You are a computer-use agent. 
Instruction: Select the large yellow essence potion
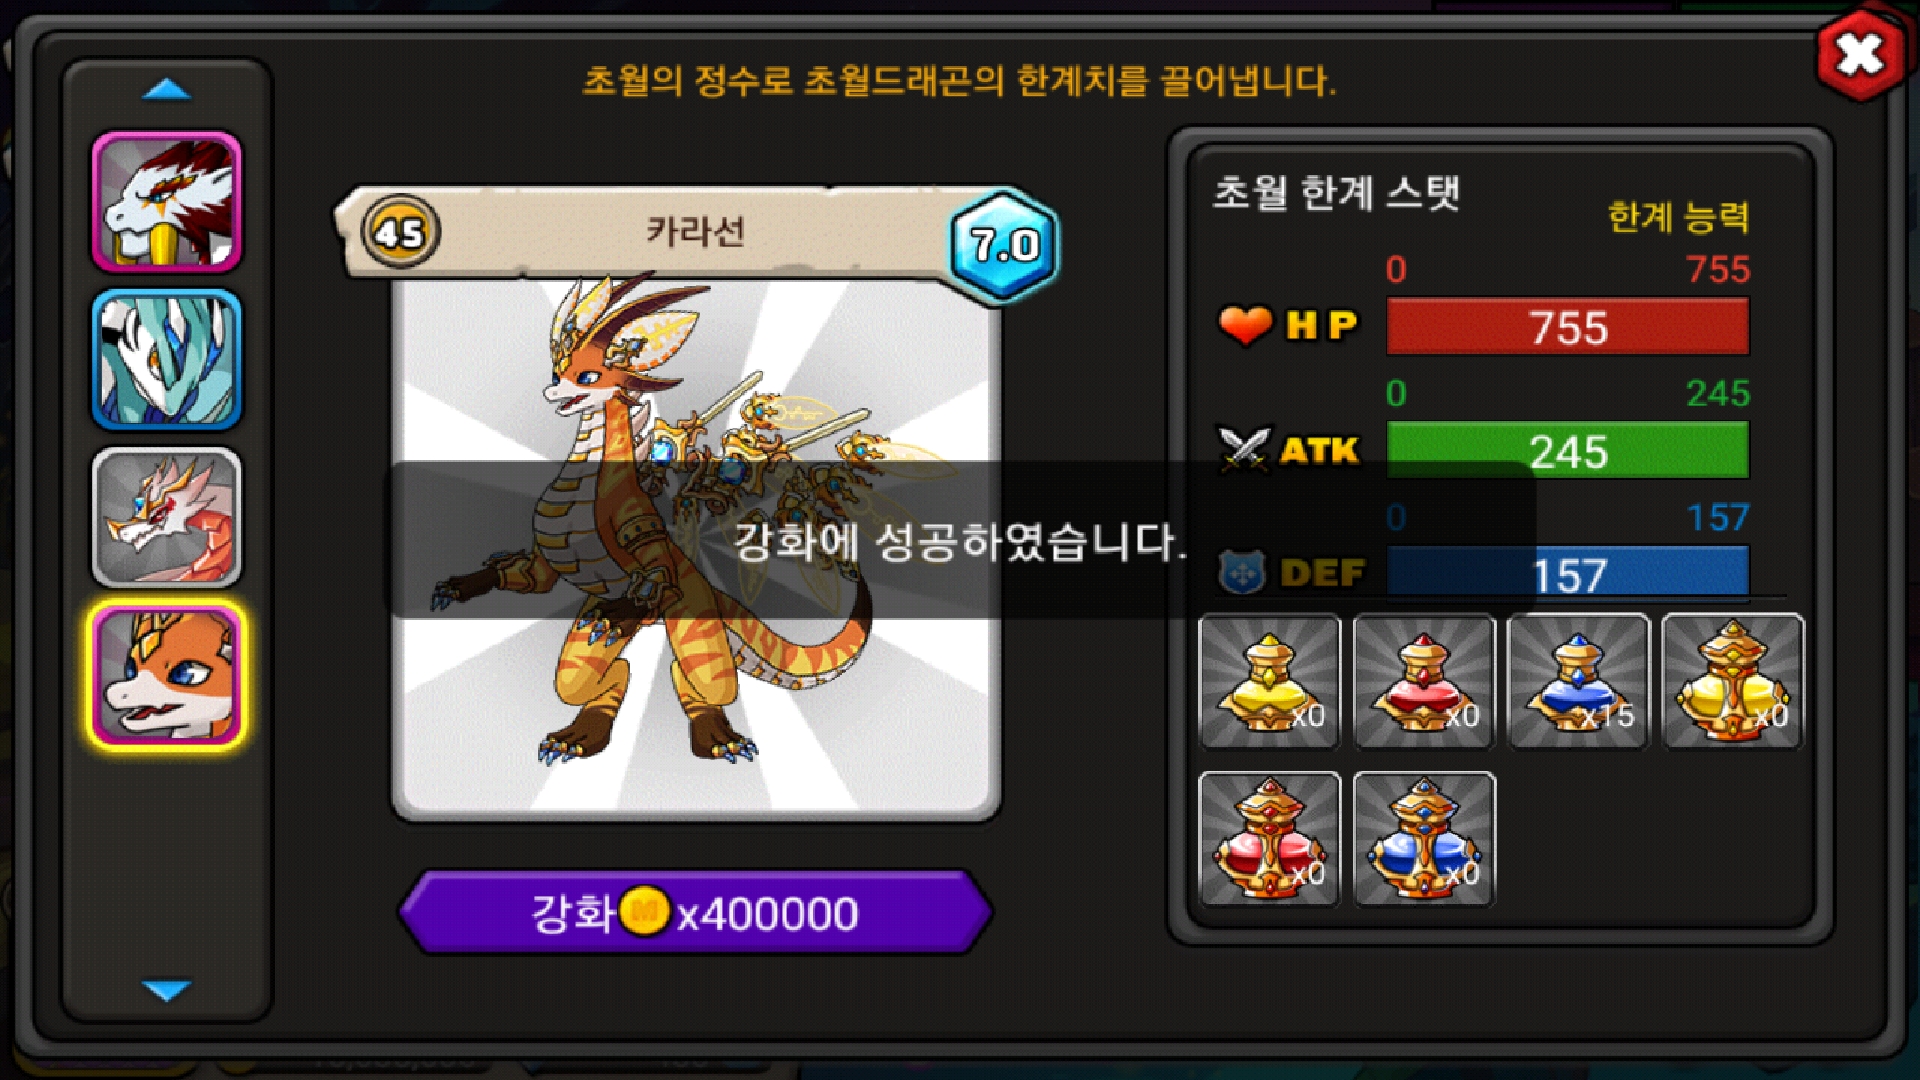pos(1733,682)
